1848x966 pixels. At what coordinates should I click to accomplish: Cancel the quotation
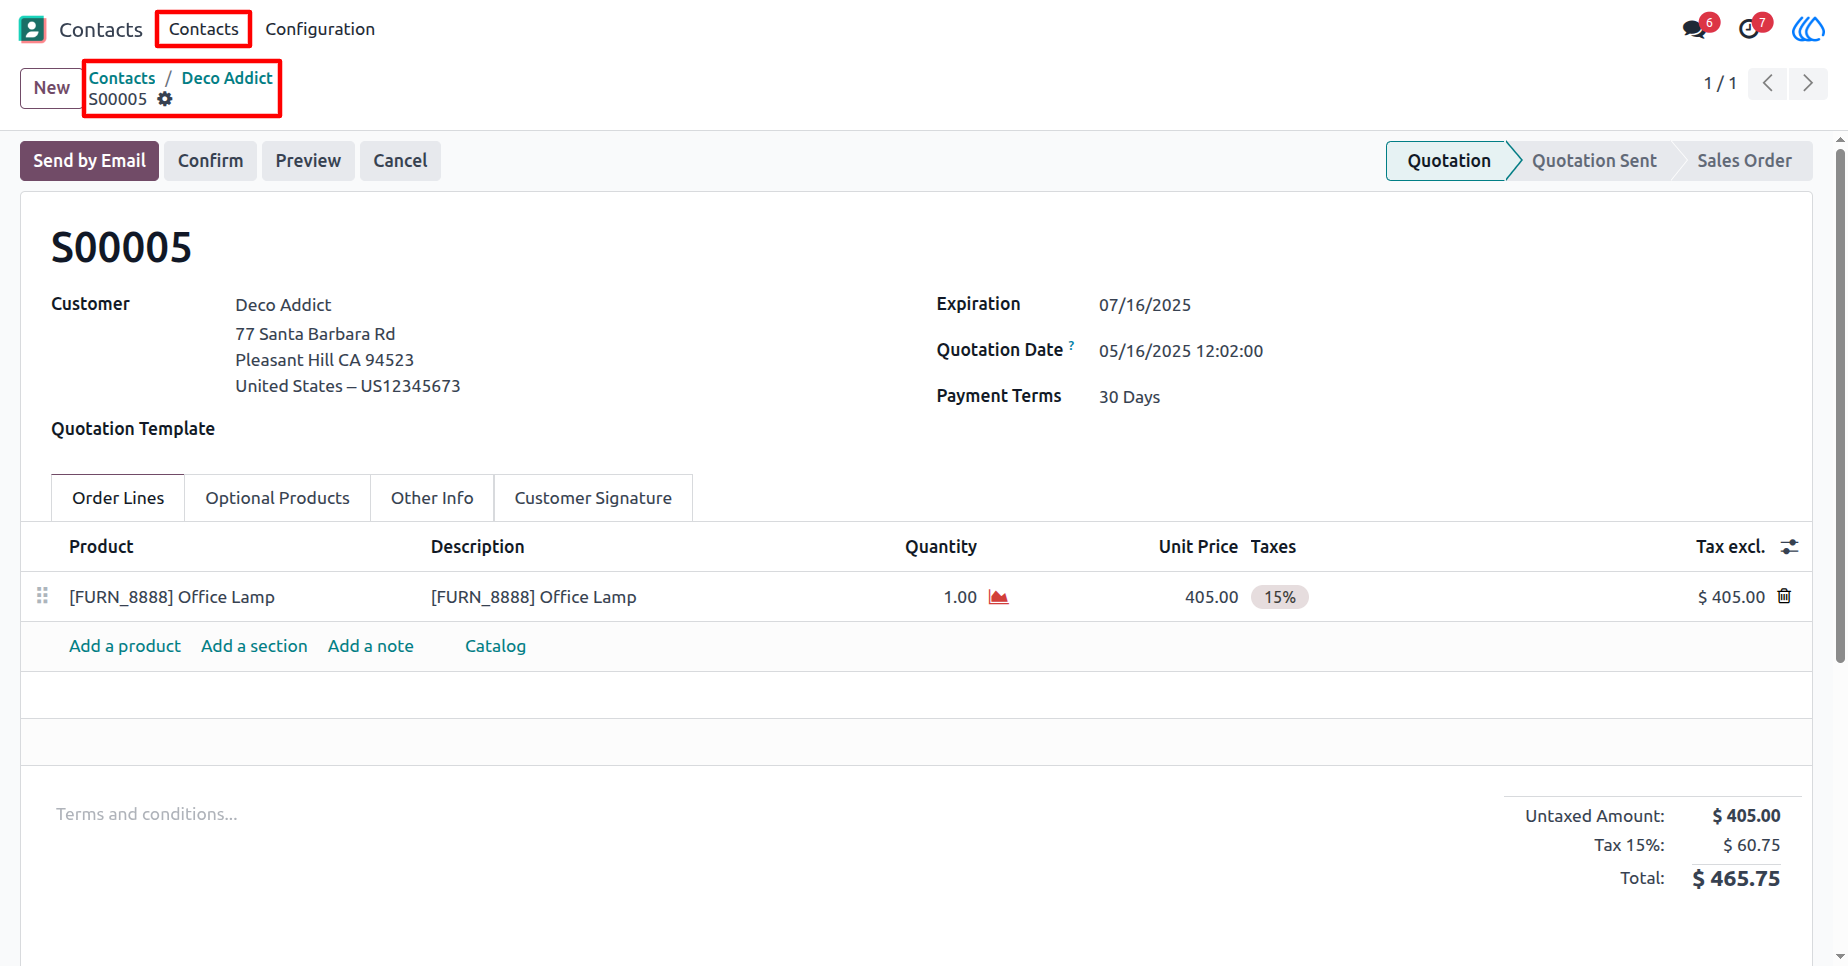pyautogui.click(x=400, y=161)
